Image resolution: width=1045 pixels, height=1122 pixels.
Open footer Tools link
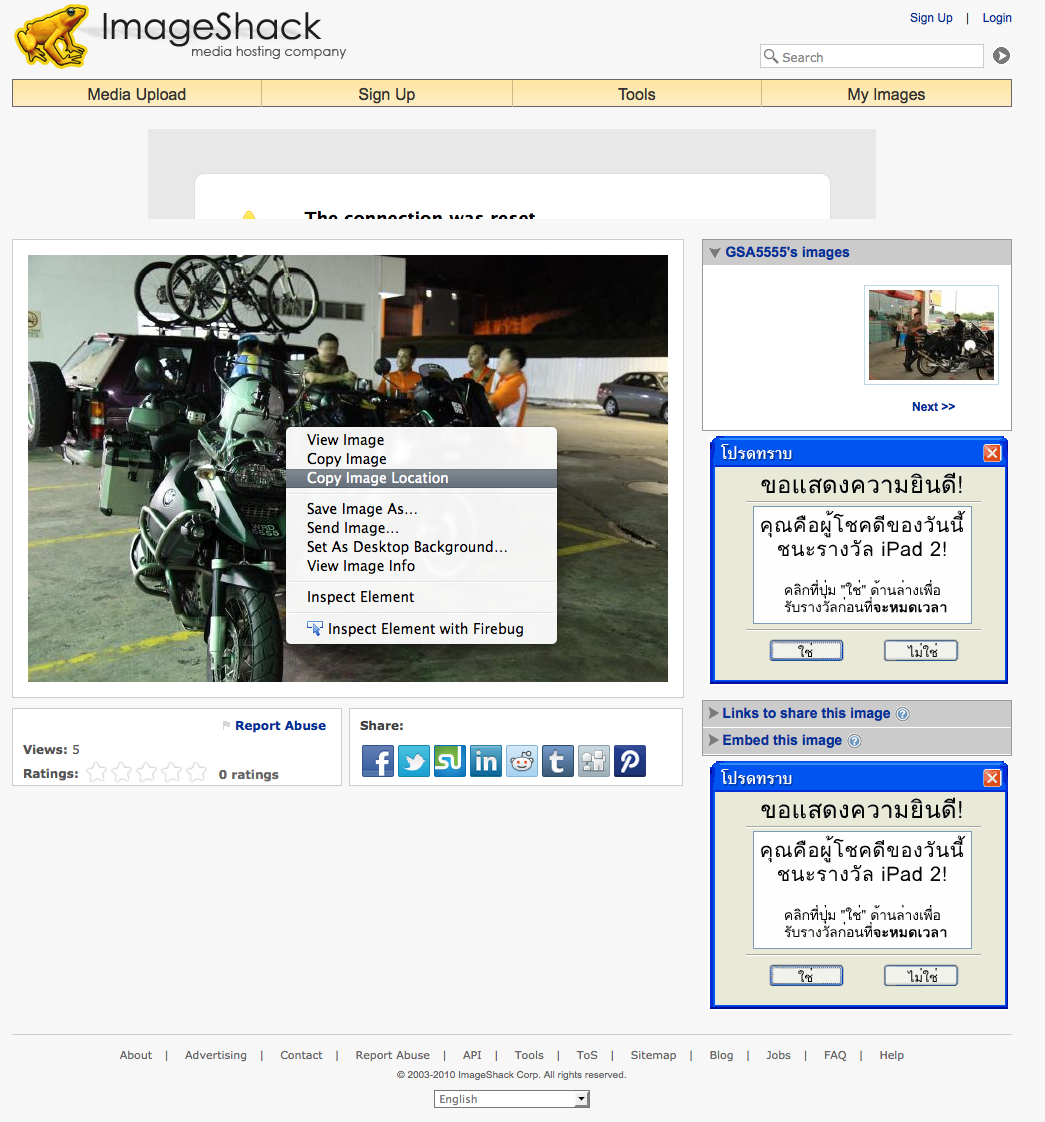529,1055
